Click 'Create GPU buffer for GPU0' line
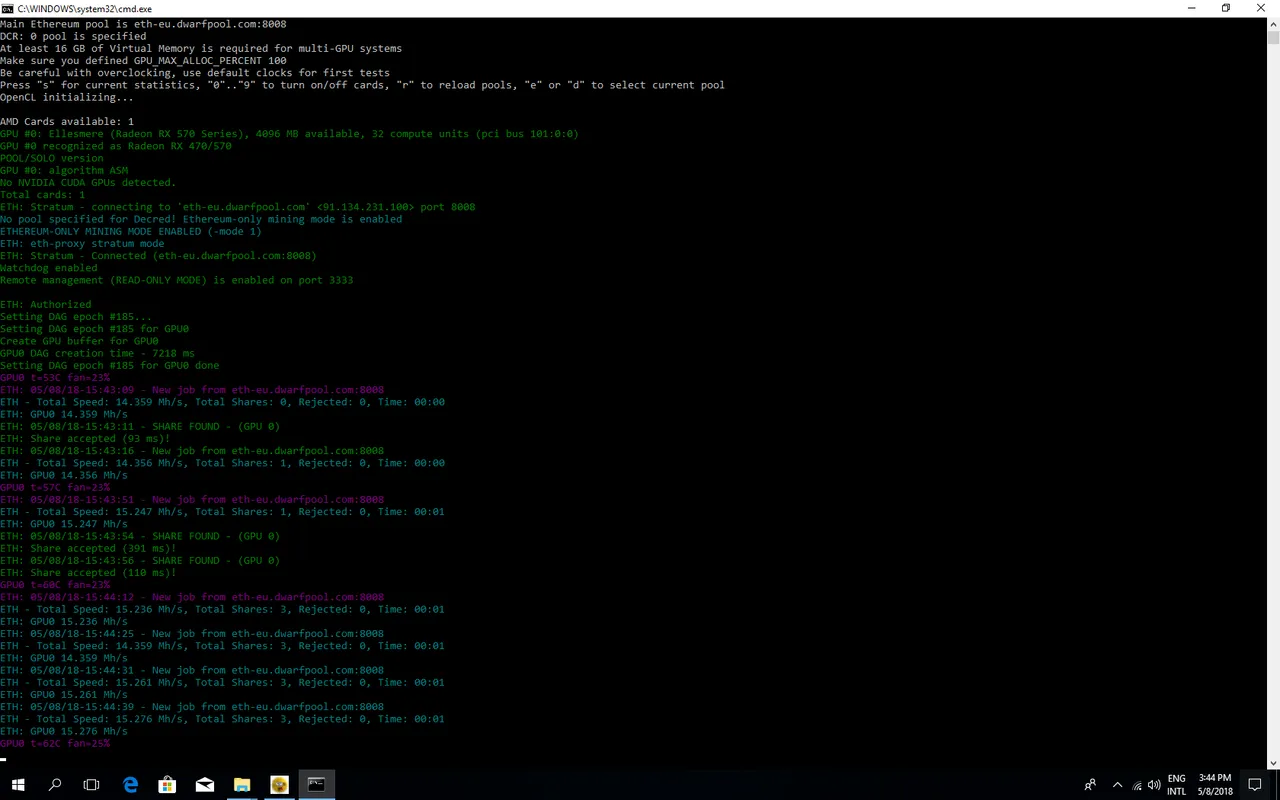Screen dimensions: 1280x800 [79, 341]
